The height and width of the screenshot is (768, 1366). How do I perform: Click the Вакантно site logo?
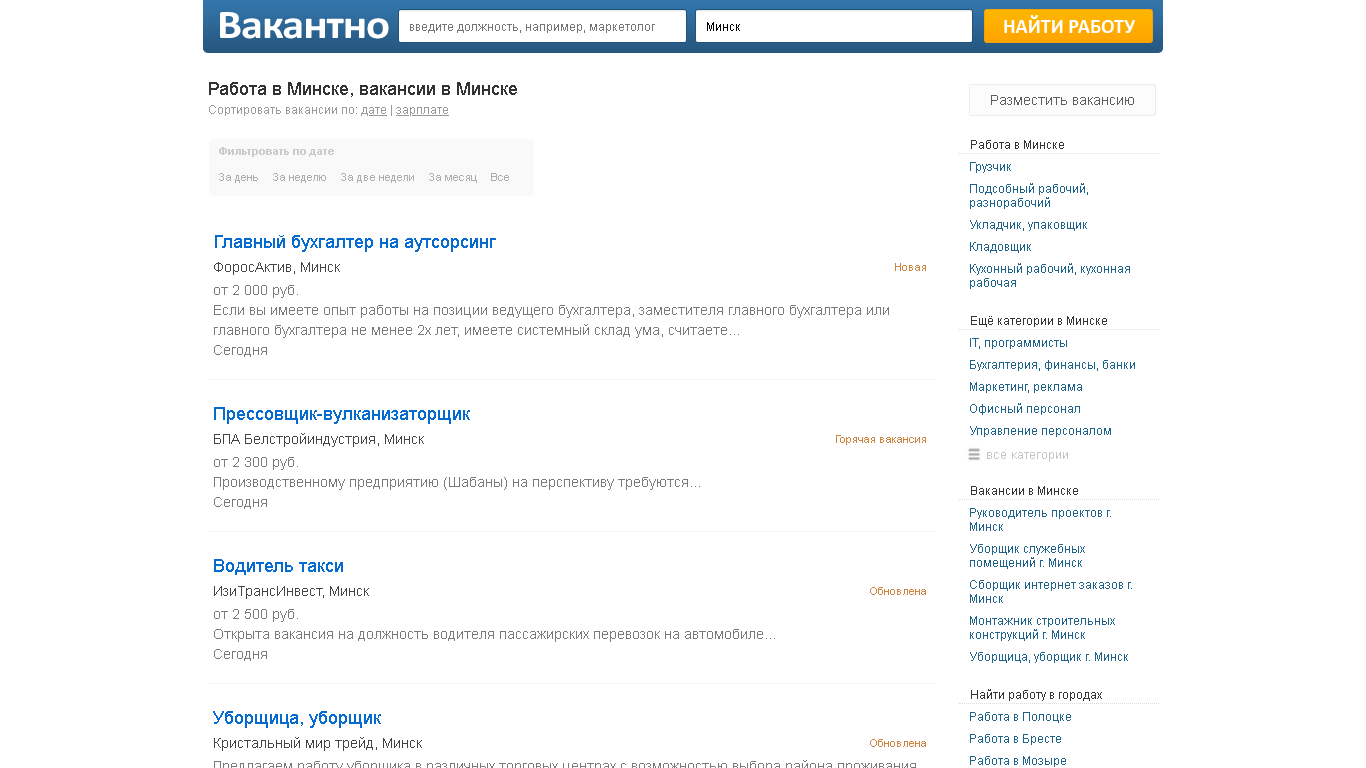(303, 26)
